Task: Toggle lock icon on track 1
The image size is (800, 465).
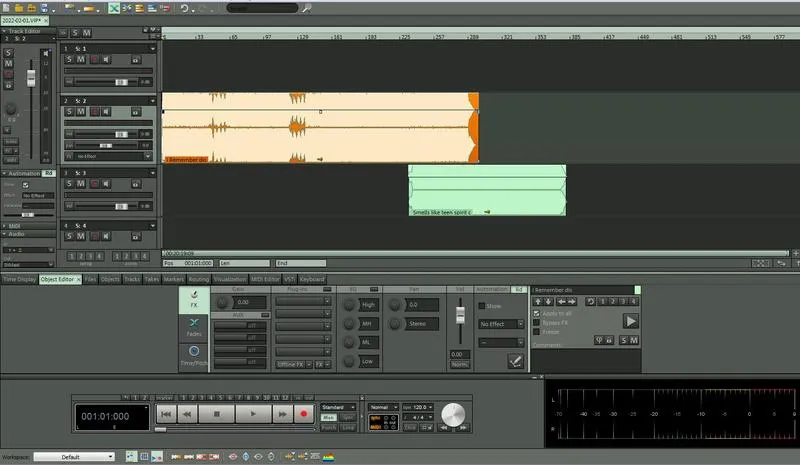Action: tap(134, 59)
